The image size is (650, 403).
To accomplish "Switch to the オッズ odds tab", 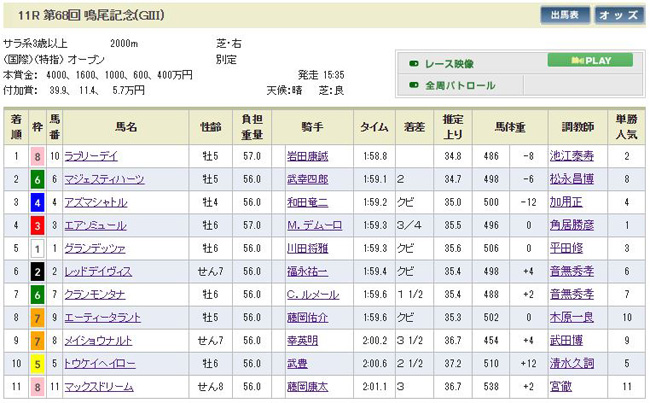I will click(620, 15).
